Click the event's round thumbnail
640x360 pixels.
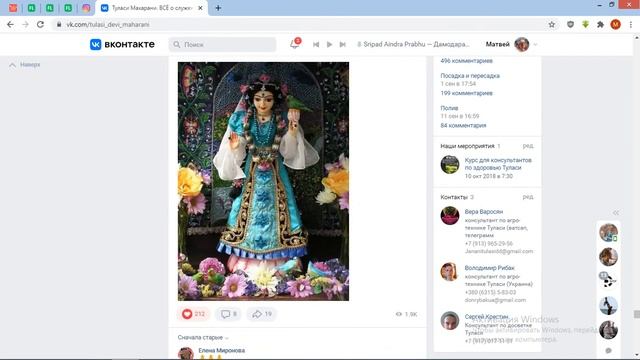pyautogui.click(x=450, y=164)
